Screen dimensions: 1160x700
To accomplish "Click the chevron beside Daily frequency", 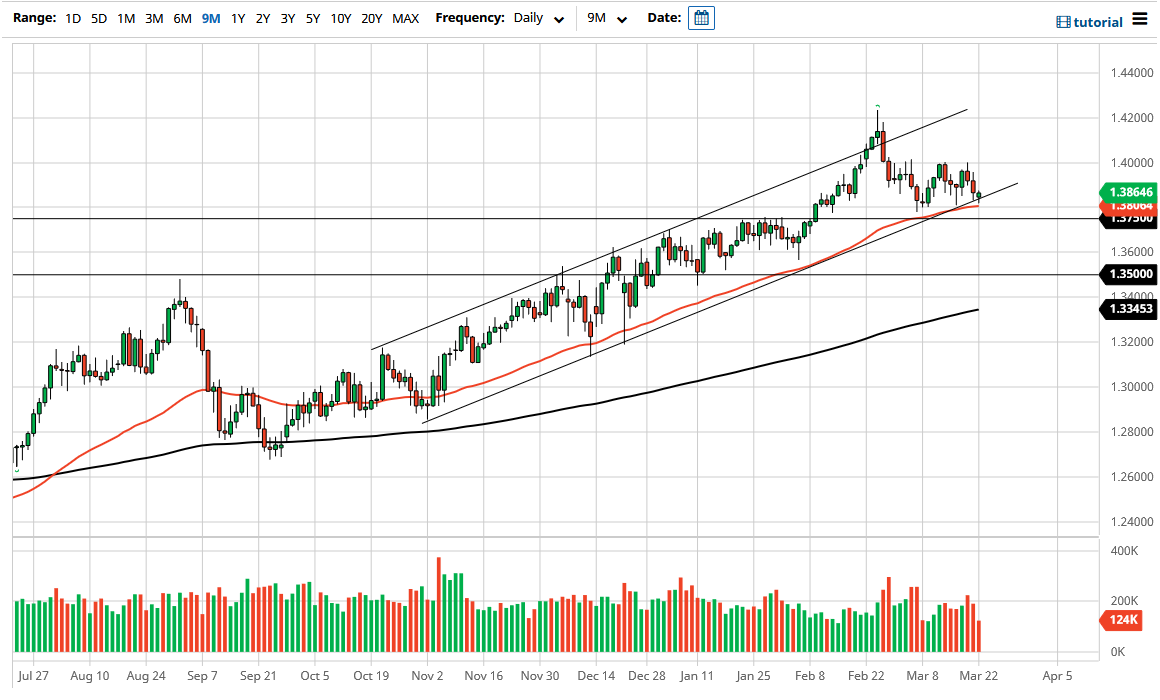I will [559, 18].
